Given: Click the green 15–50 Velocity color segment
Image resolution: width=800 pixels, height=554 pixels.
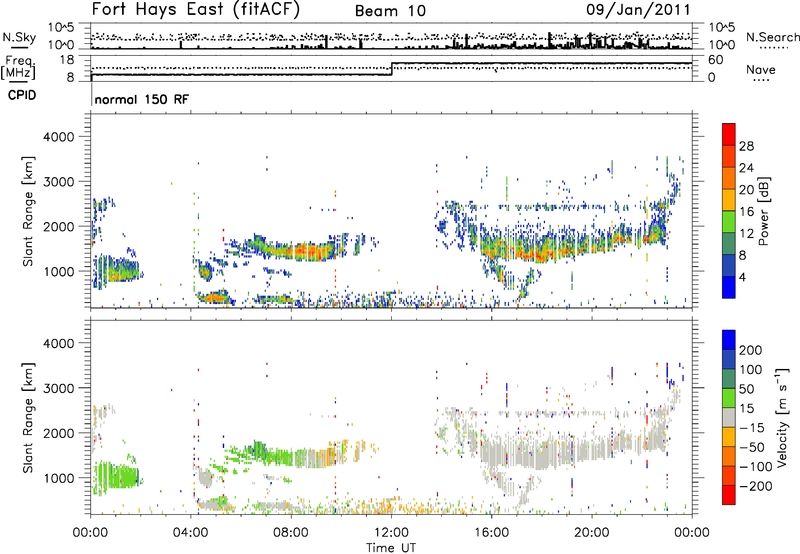Looking at the screenshot, I should (729, 398).
